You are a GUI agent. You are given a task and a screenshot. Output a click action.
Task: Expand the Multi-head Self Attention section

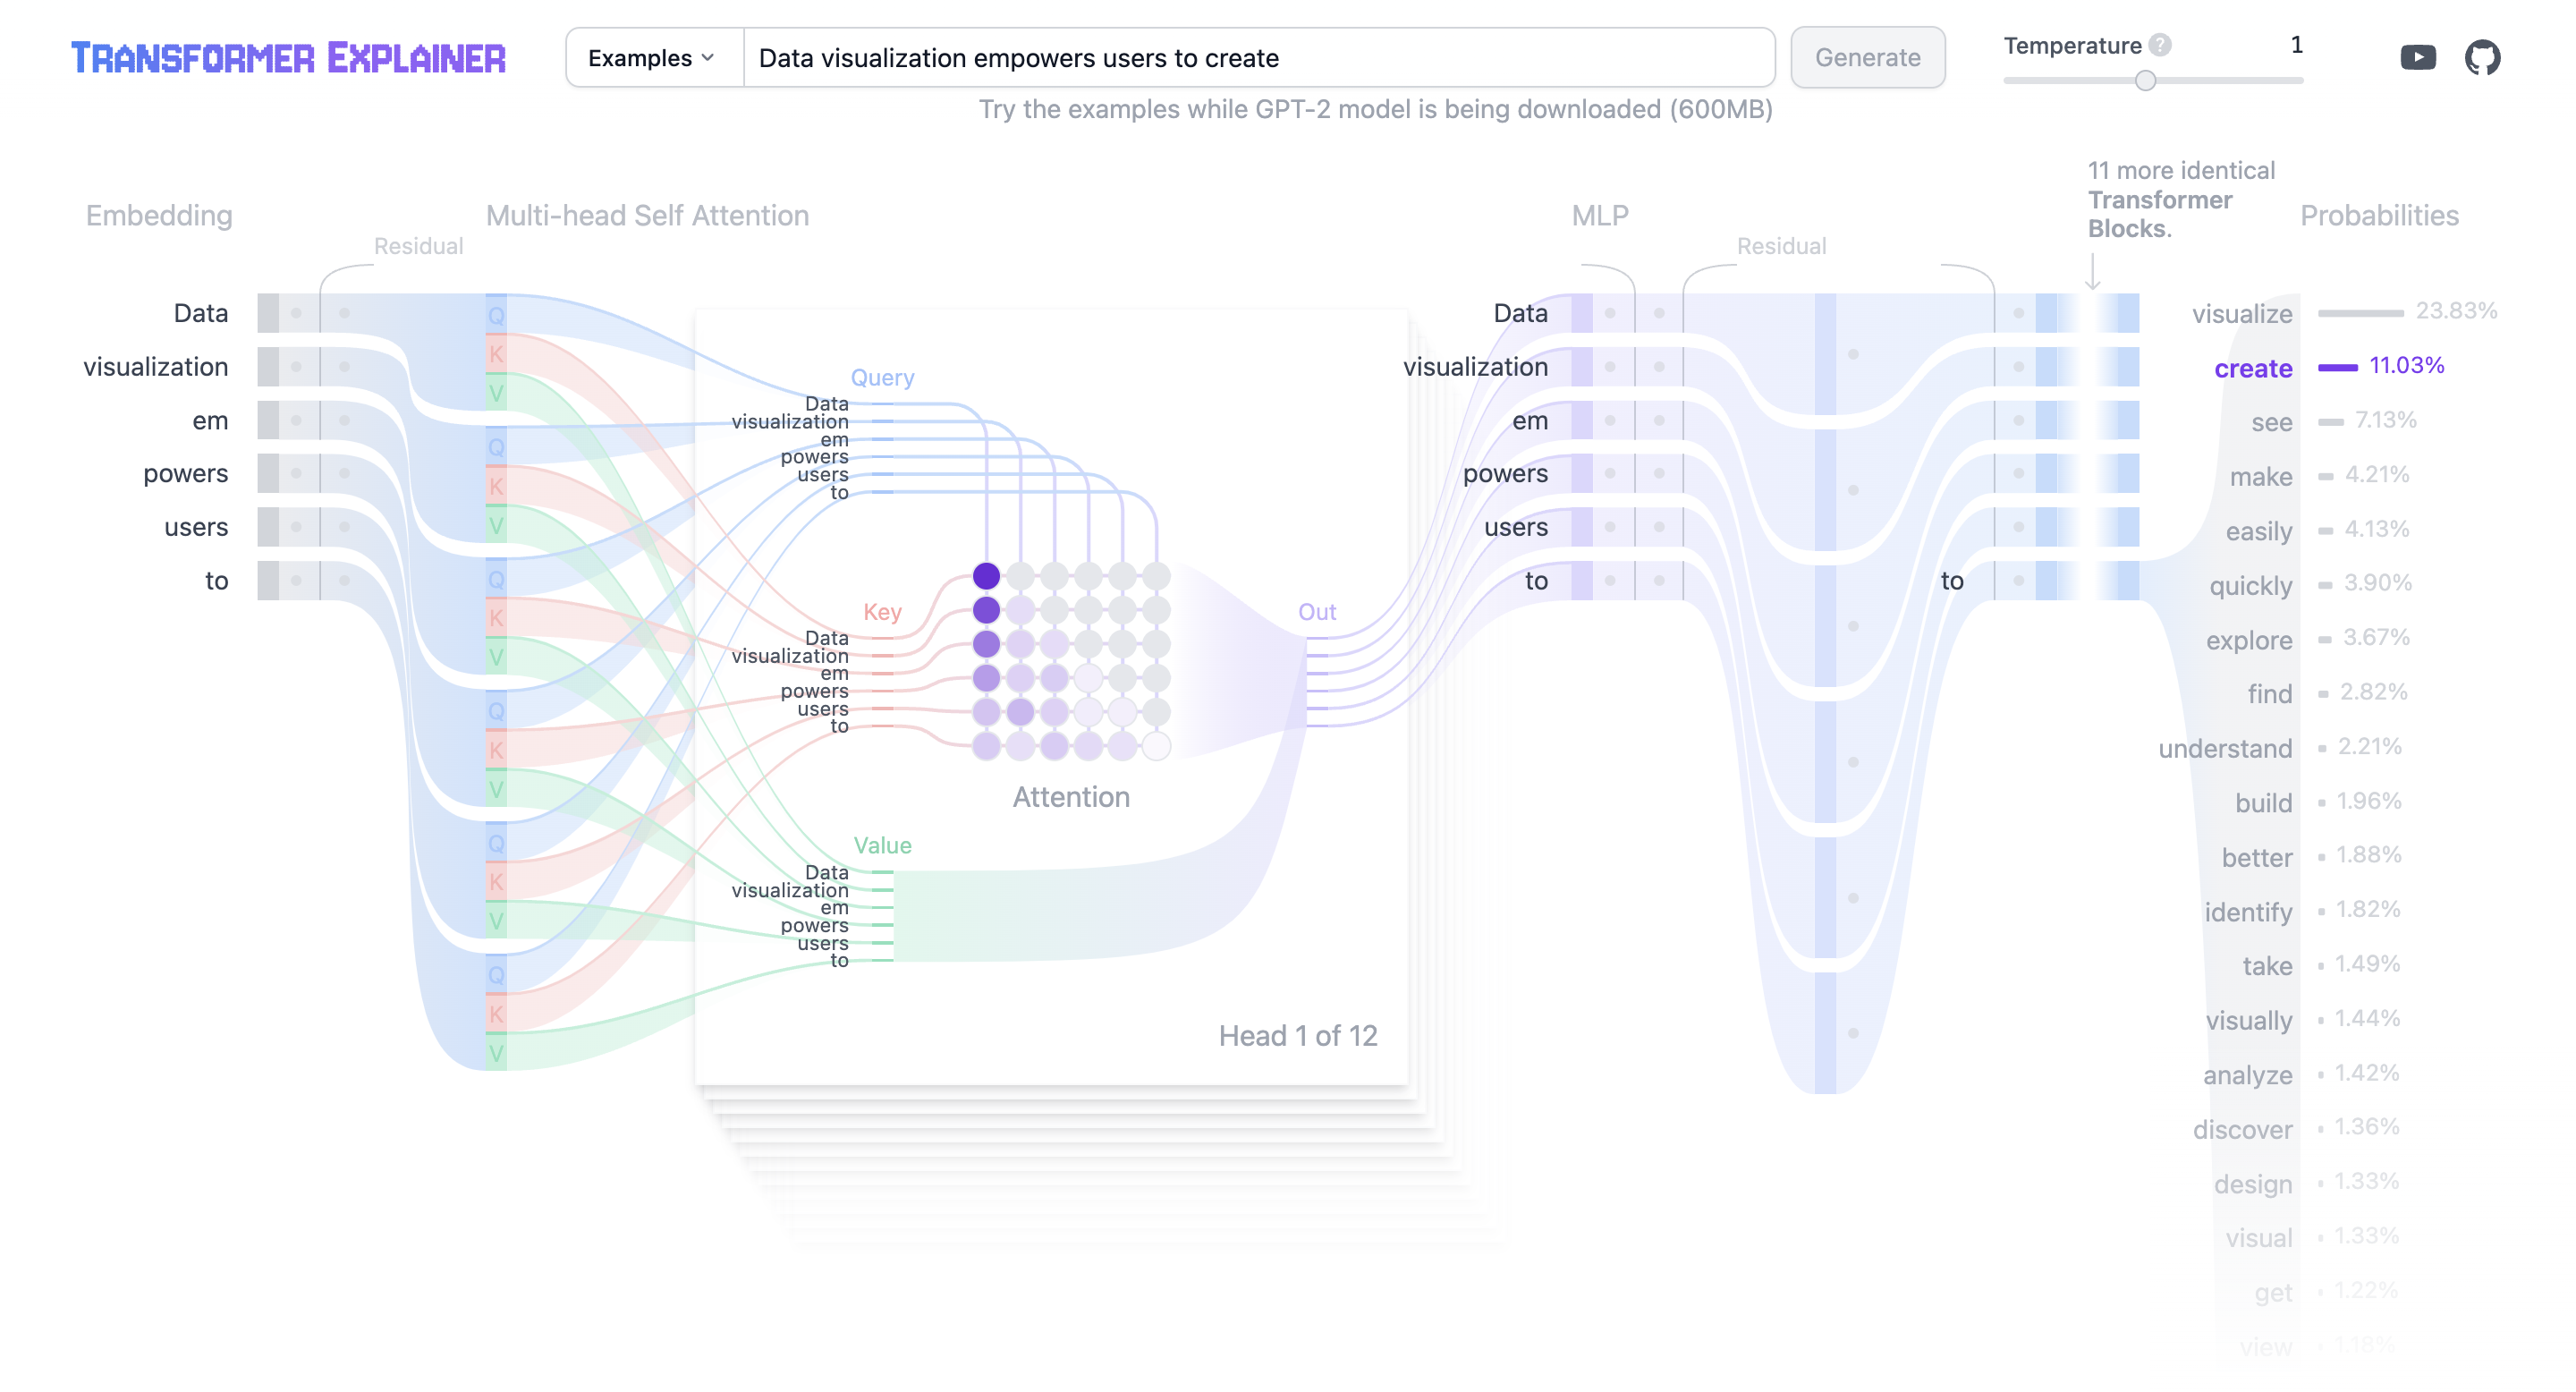point(647,215)
